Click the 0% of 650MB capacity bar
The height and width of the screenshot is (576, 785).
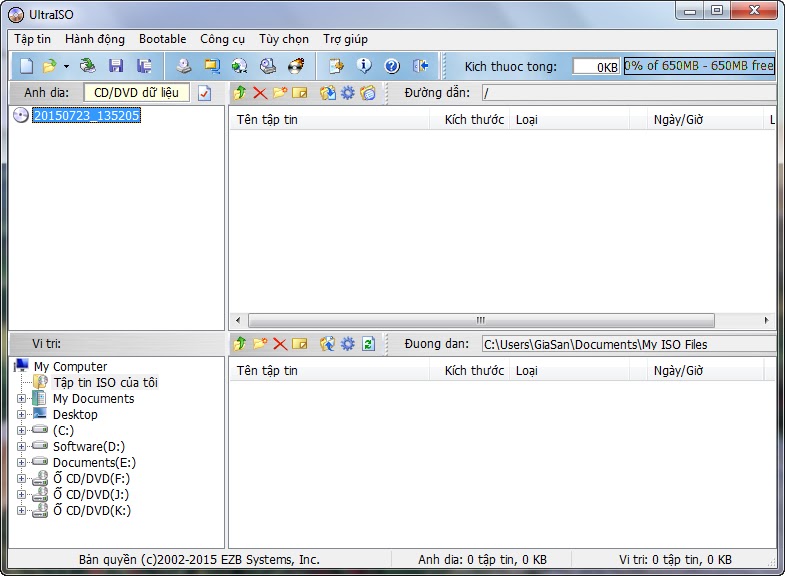pos(699,66)
